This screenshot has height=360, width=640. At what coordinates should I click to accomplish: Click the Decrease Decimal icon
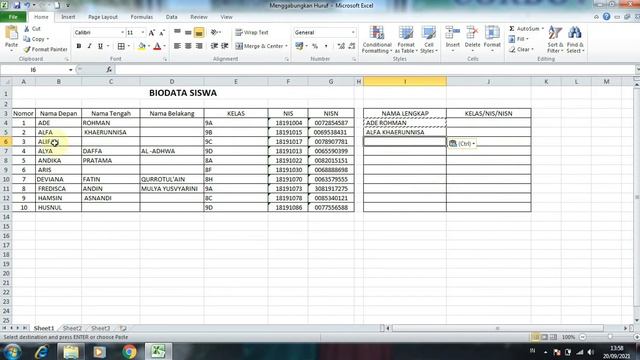coord(352,46)
